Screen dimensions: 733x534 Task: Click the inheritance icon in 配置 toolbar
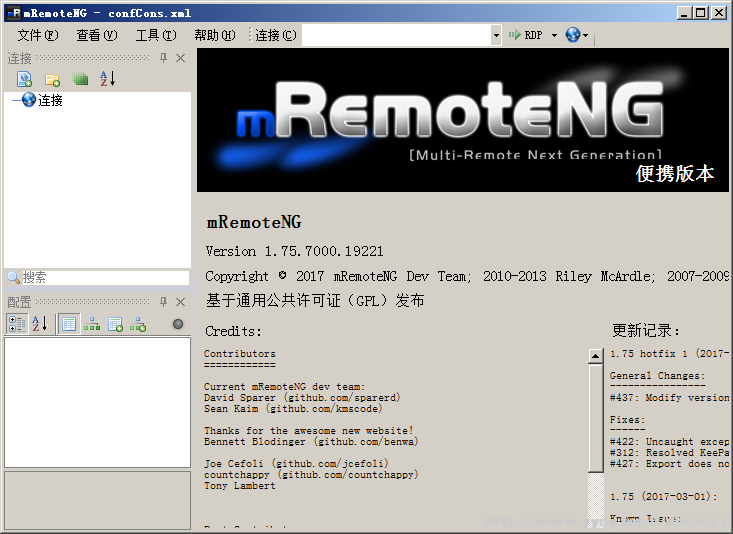[x=92, y=324]
